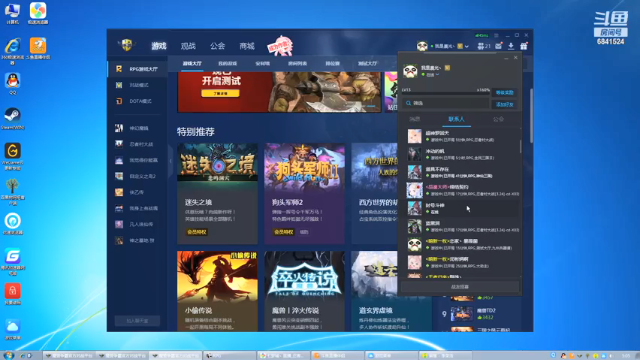Open the colorful pinwheel desktop icon
The height and width of the screenshot is (360, 640).
[x=38, y=13]
